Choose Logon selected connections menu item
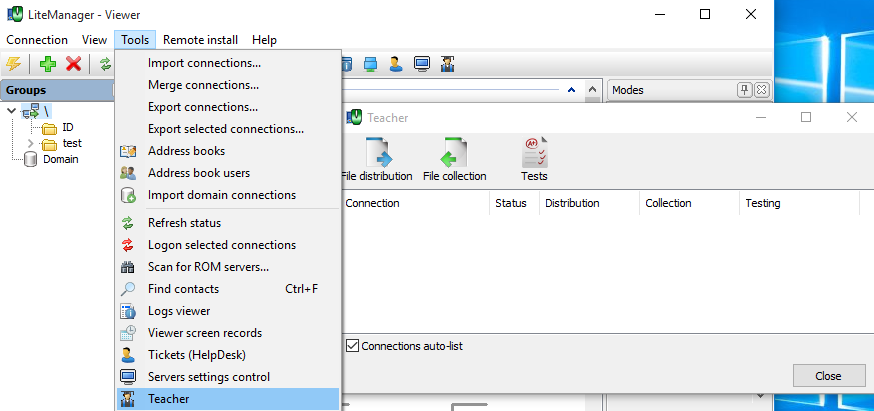 [x=228, y=245]
